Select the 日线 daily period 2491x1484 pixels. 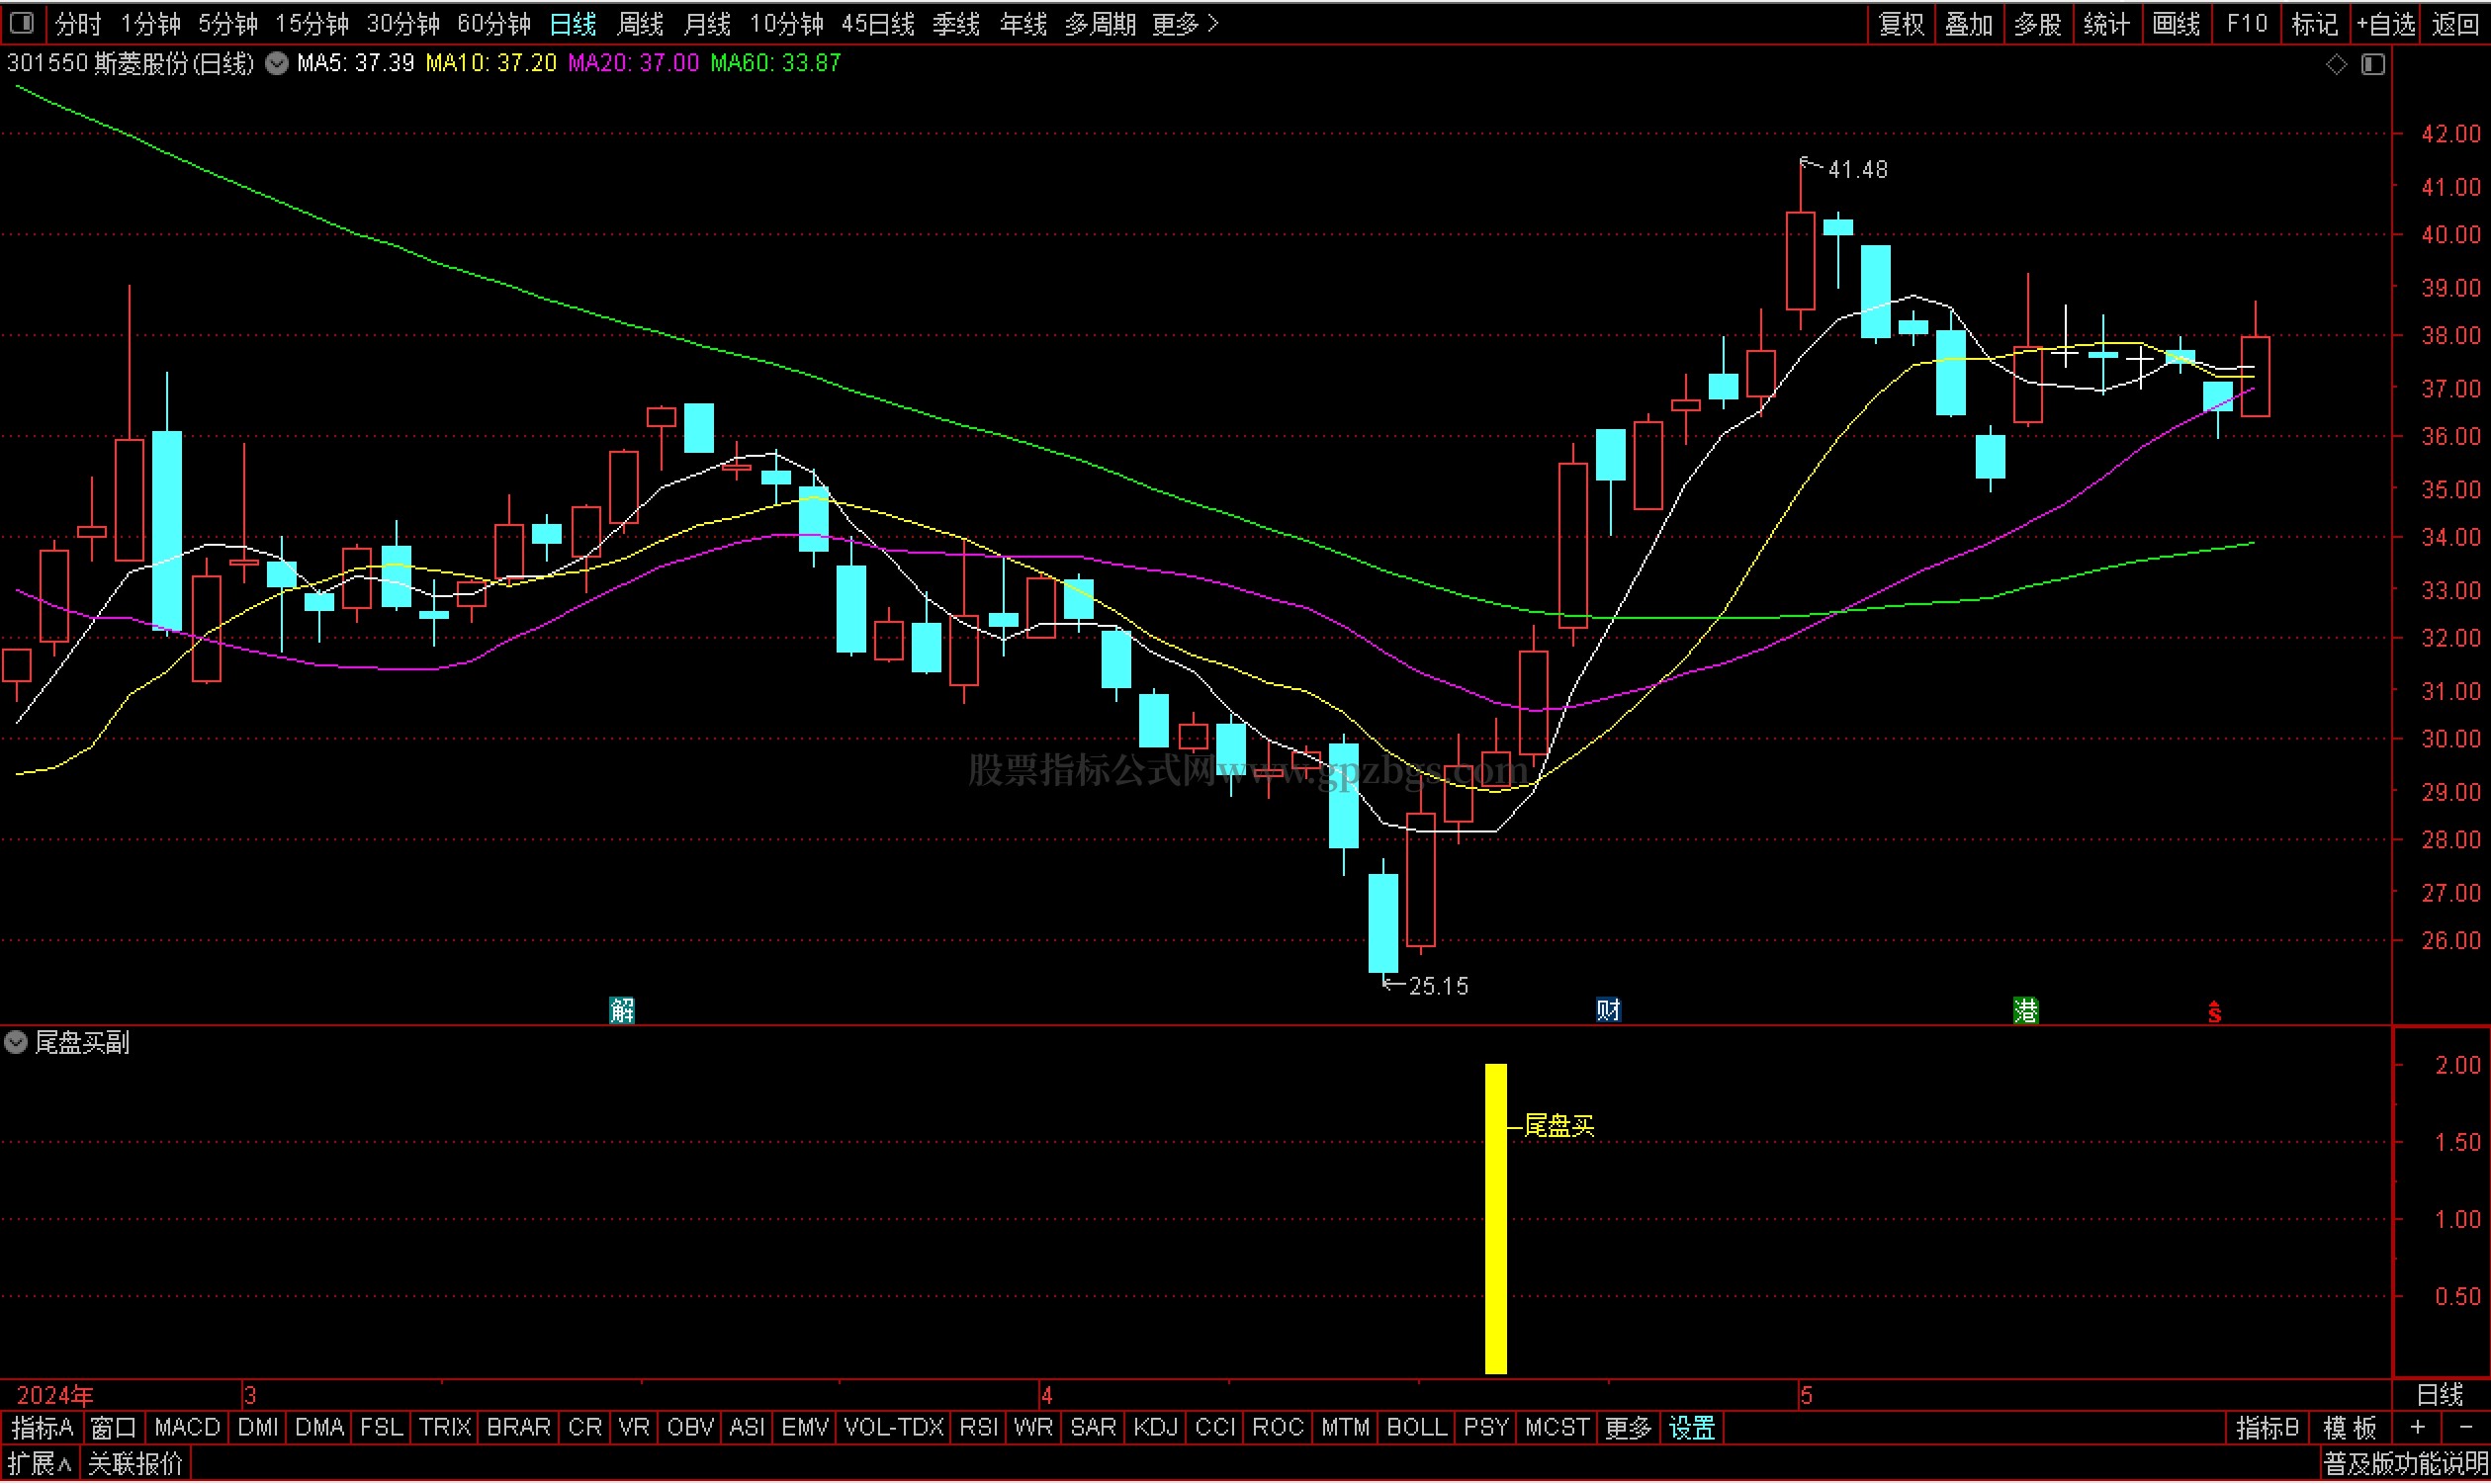[x=573, y=23]
